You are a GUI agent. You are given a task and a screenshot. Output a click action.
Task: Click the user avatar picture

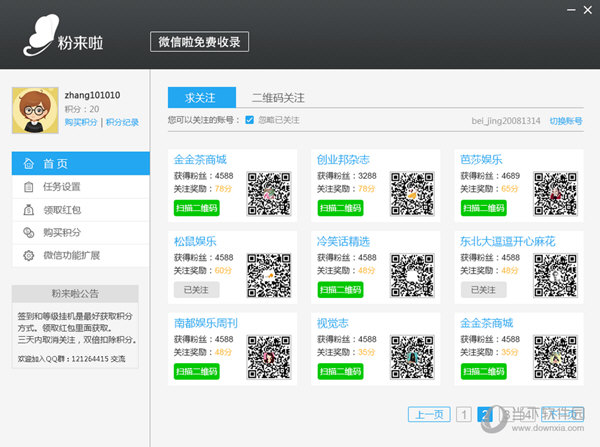[35, 109]
